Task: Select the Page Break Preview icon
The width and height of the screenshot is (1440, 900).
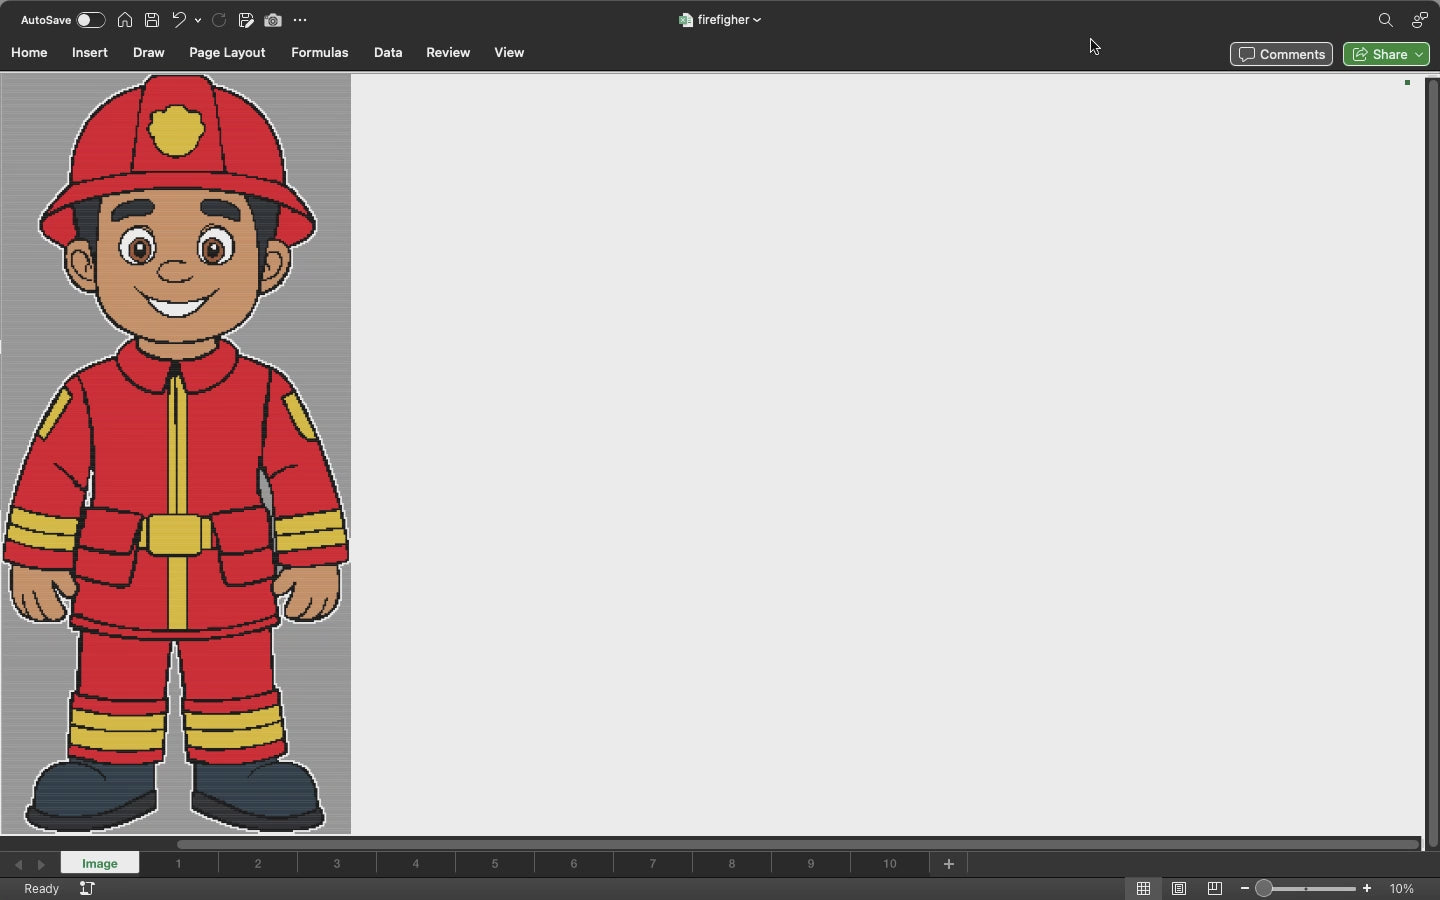Action: click(x=1213, y=888)
